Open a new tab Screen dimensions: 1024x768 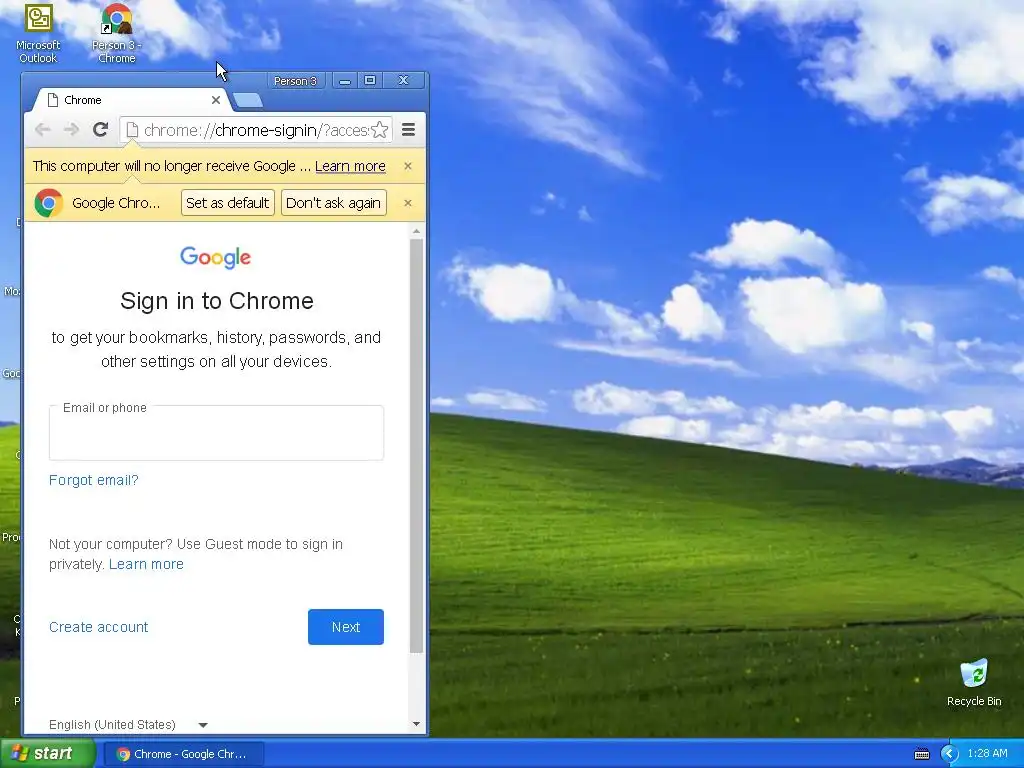pos(248,100)
